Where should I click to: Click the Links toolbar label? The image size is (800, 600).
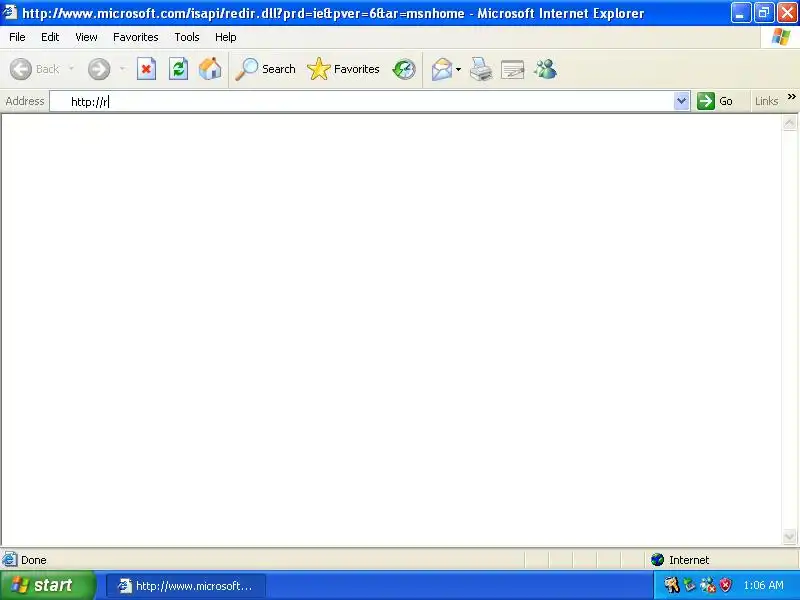point(766,101)
